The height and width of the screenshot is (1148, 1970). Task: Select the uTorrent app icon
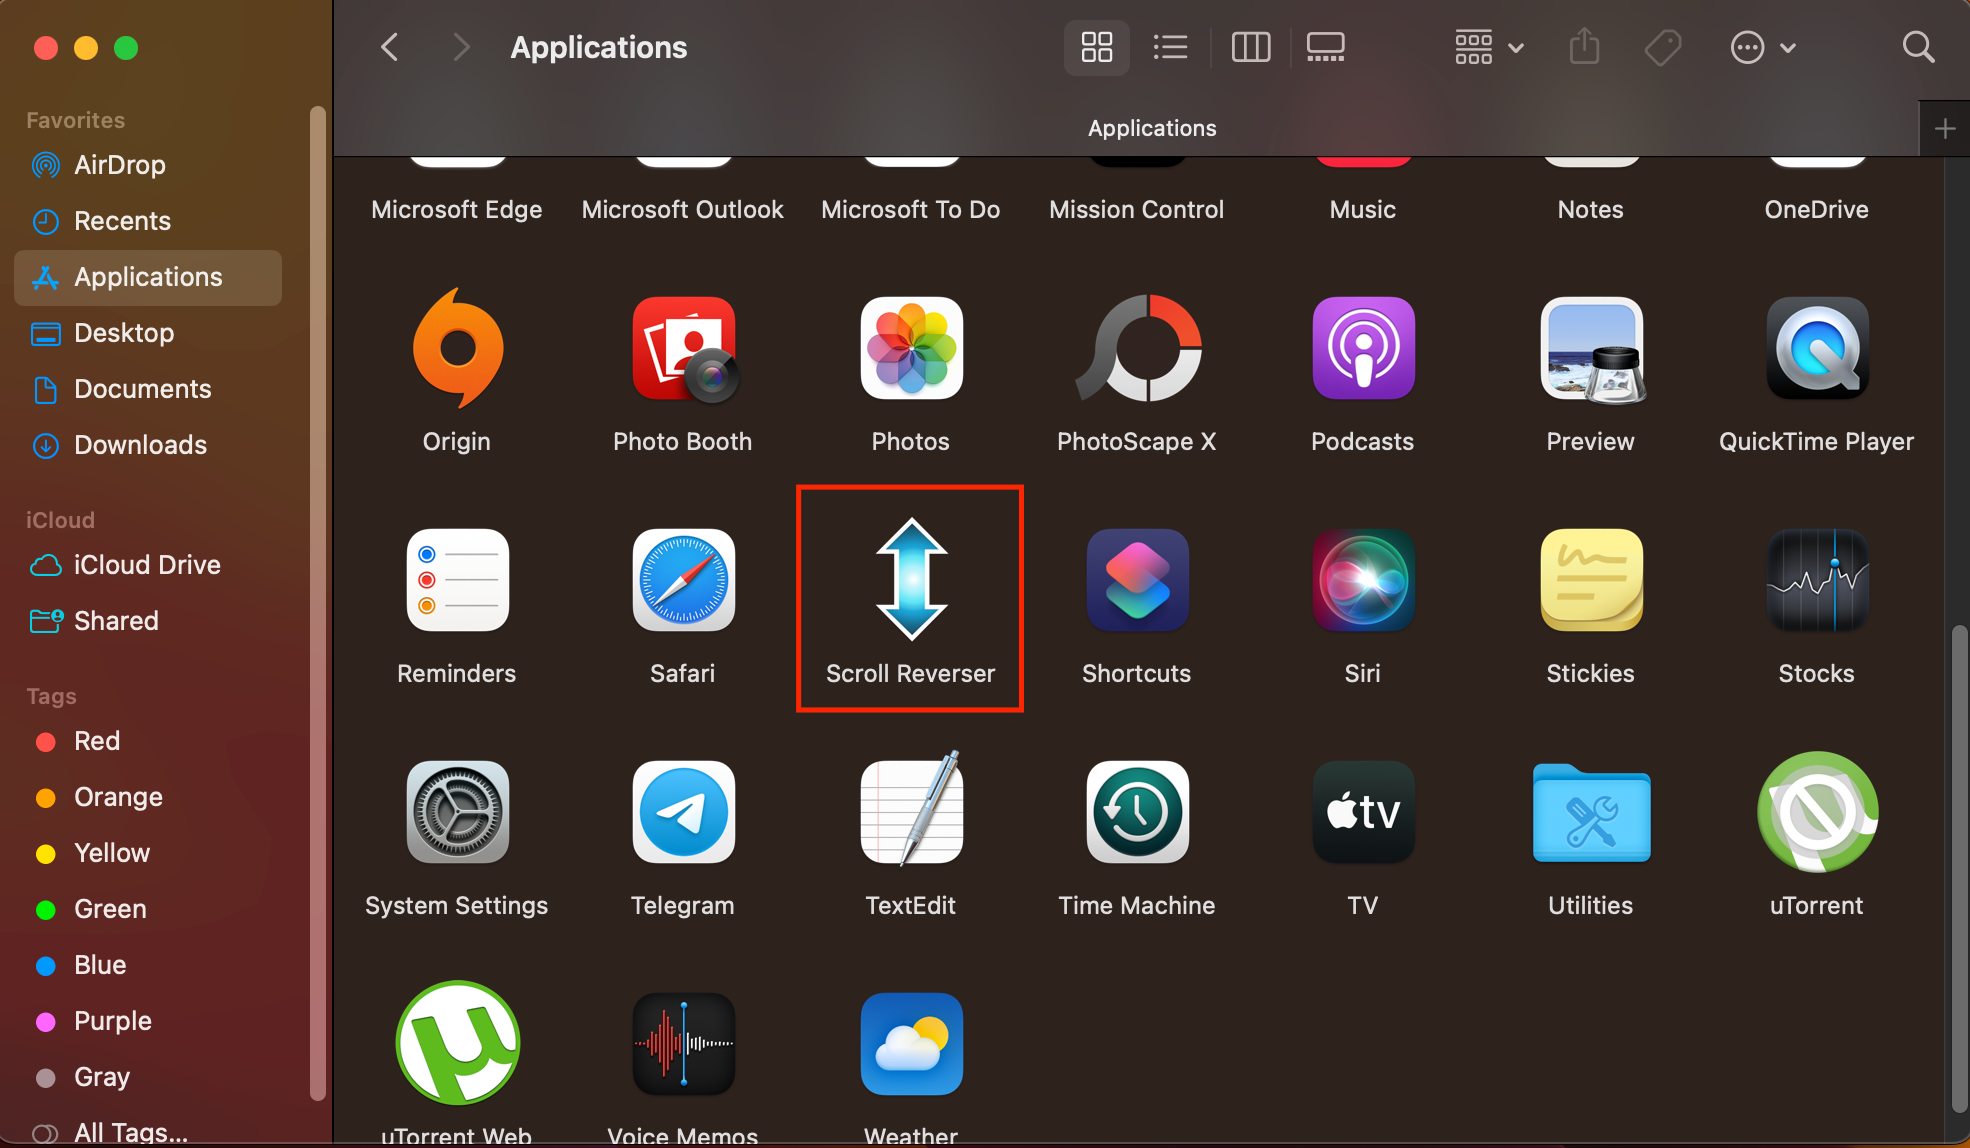(x=1817, y=812)
